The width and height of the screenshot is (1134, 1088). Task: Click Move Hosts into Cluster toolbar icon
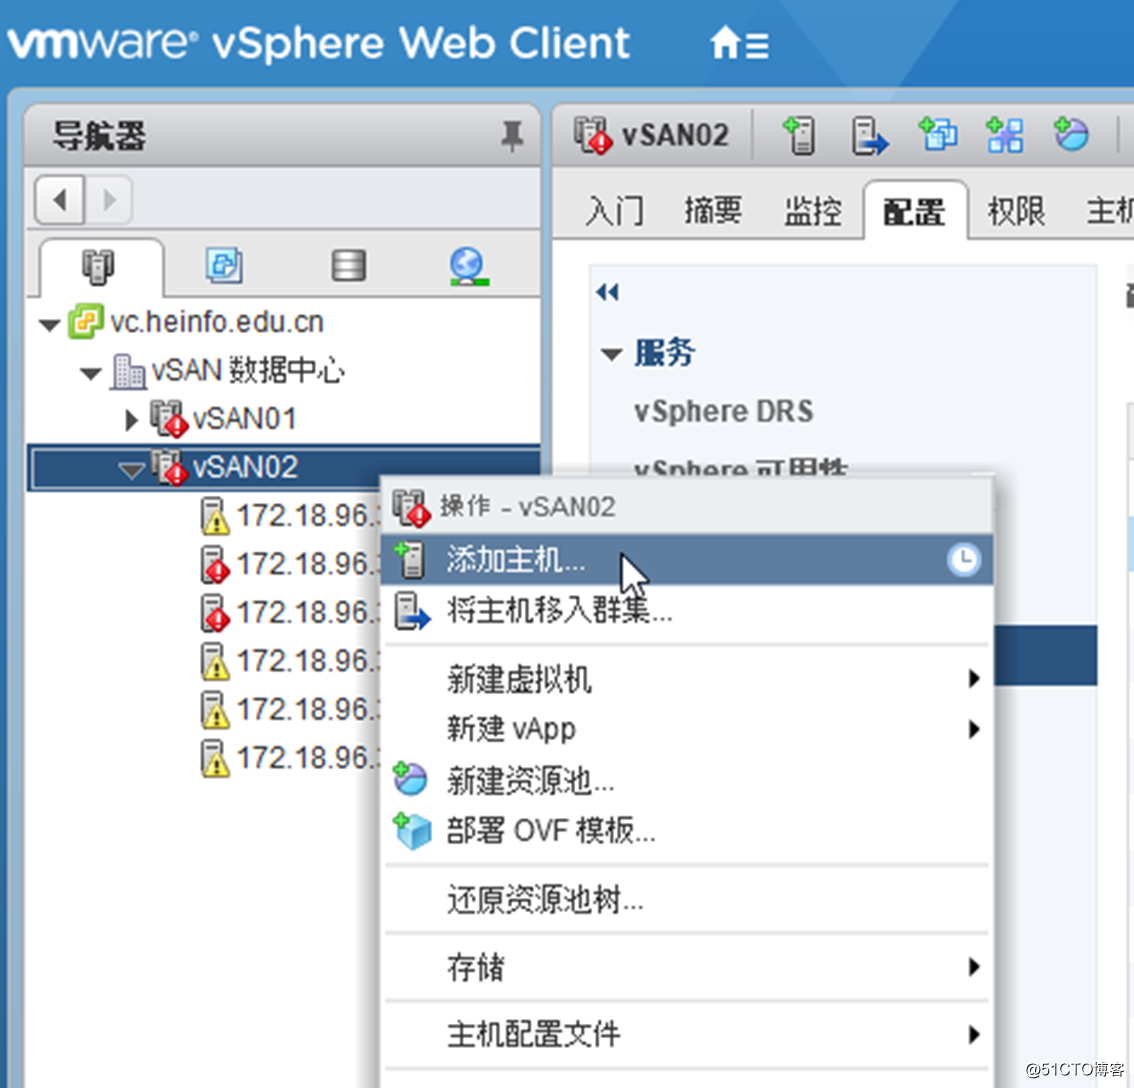869,136
